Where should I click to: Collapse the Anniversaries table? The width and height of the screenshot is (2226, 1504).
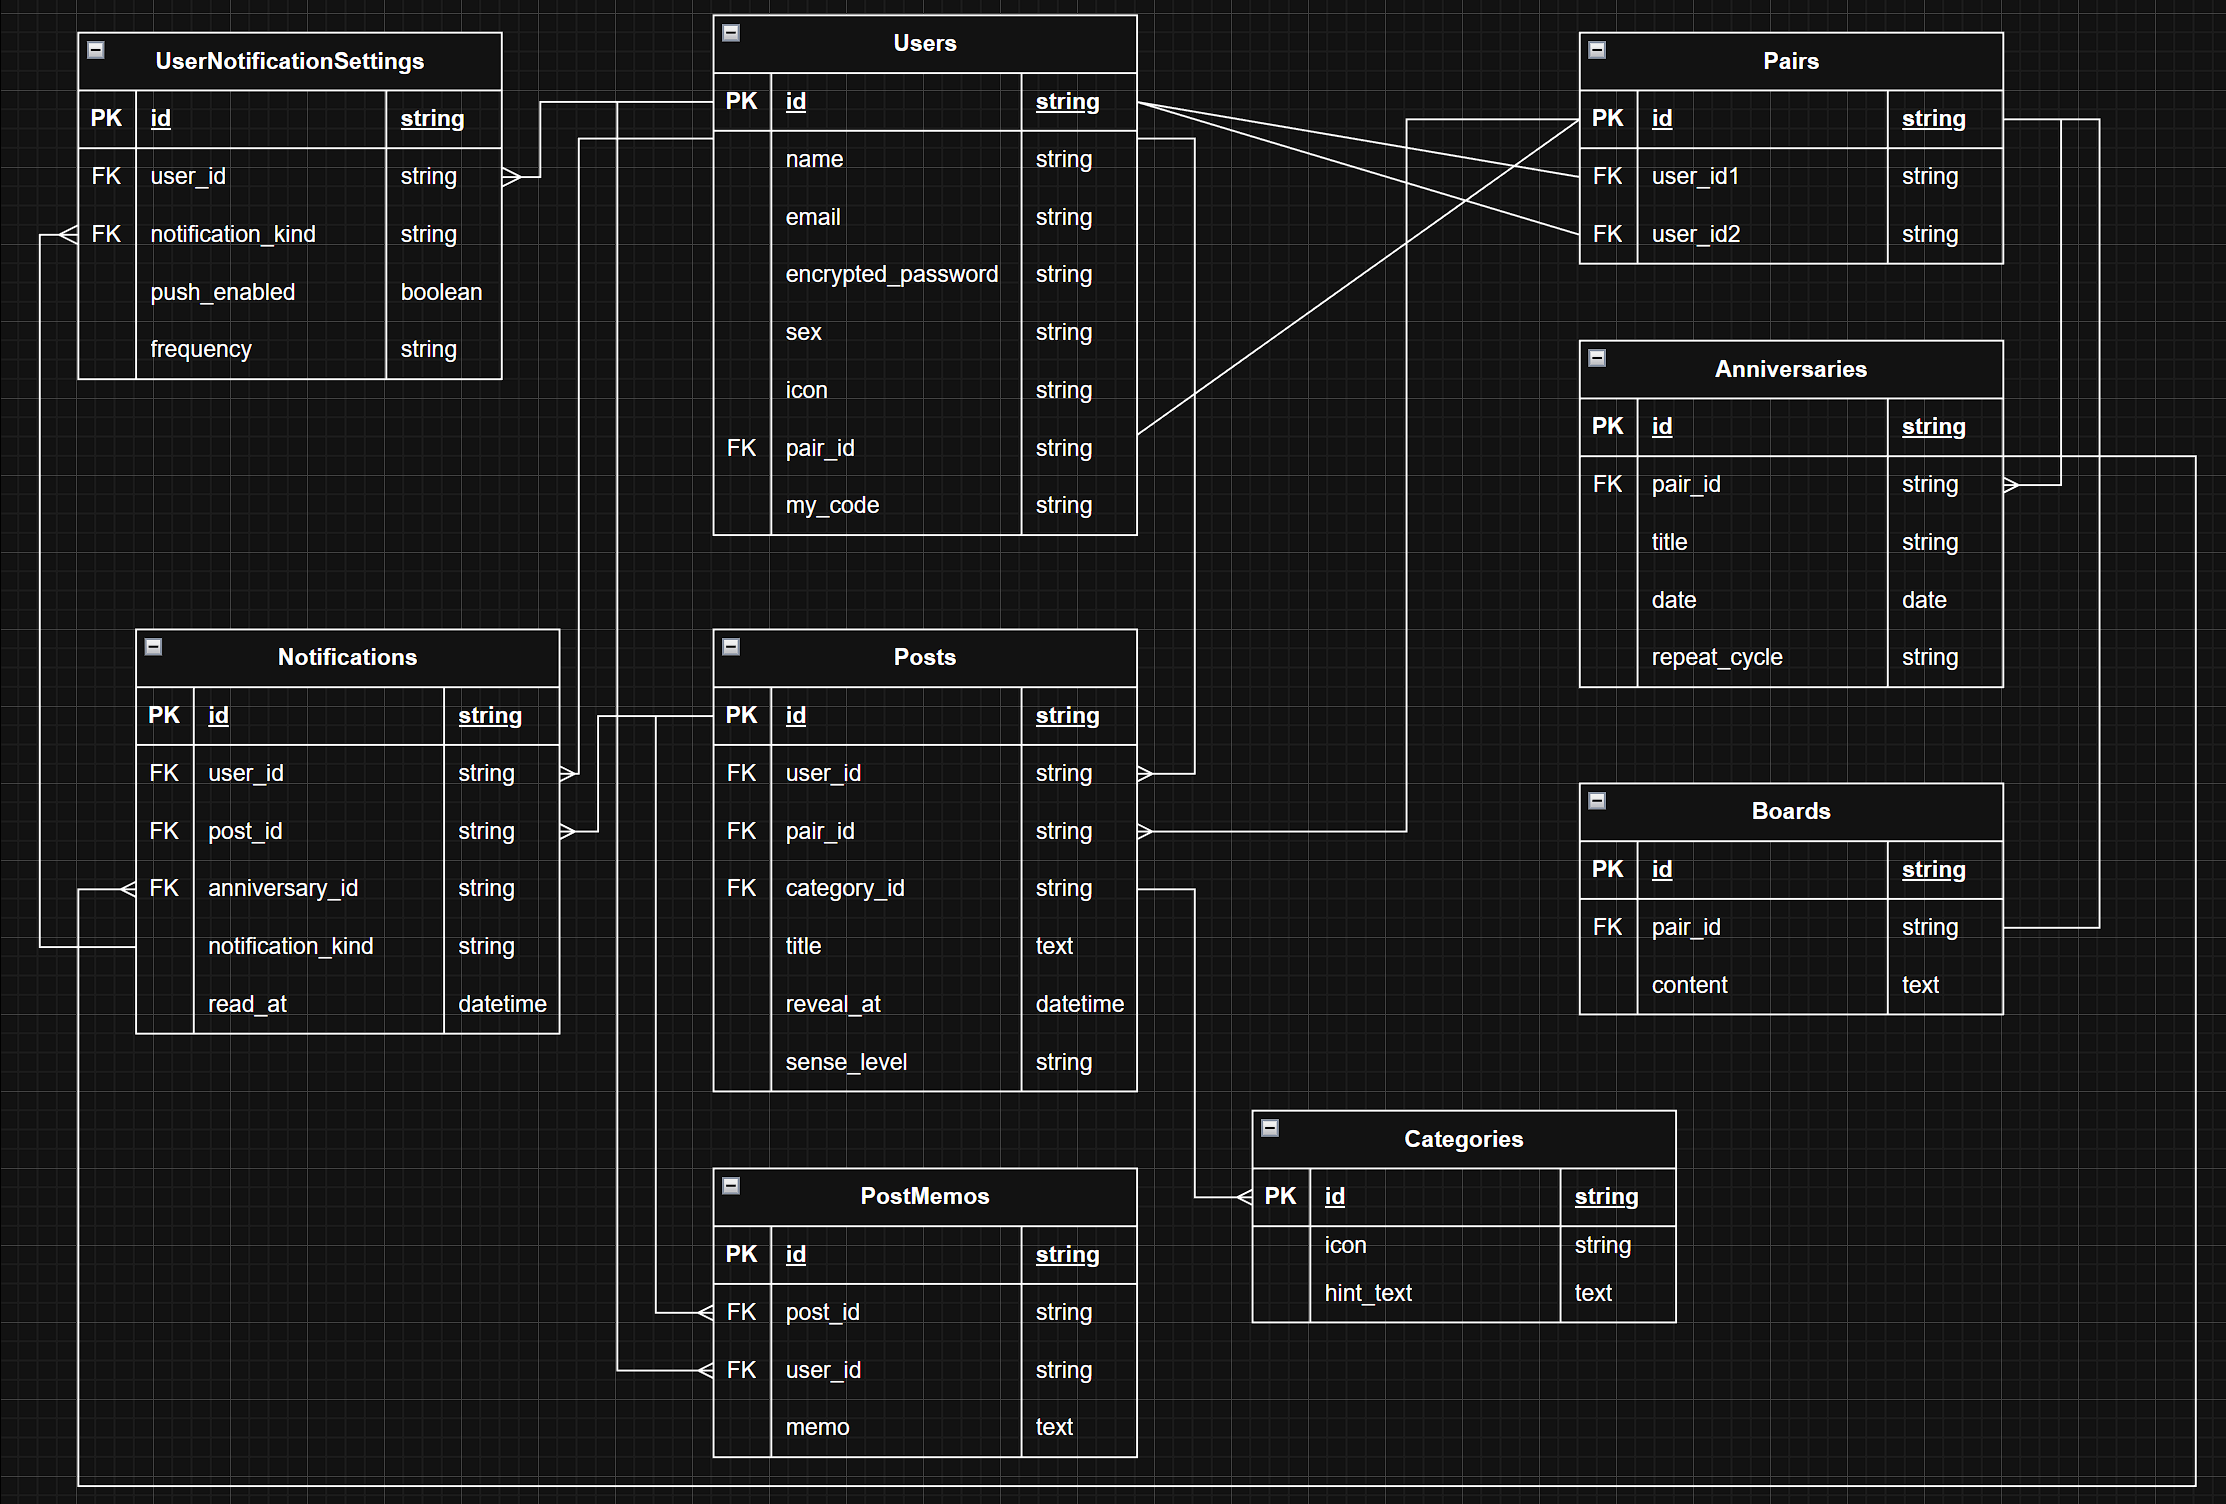tap(1597, 358)
